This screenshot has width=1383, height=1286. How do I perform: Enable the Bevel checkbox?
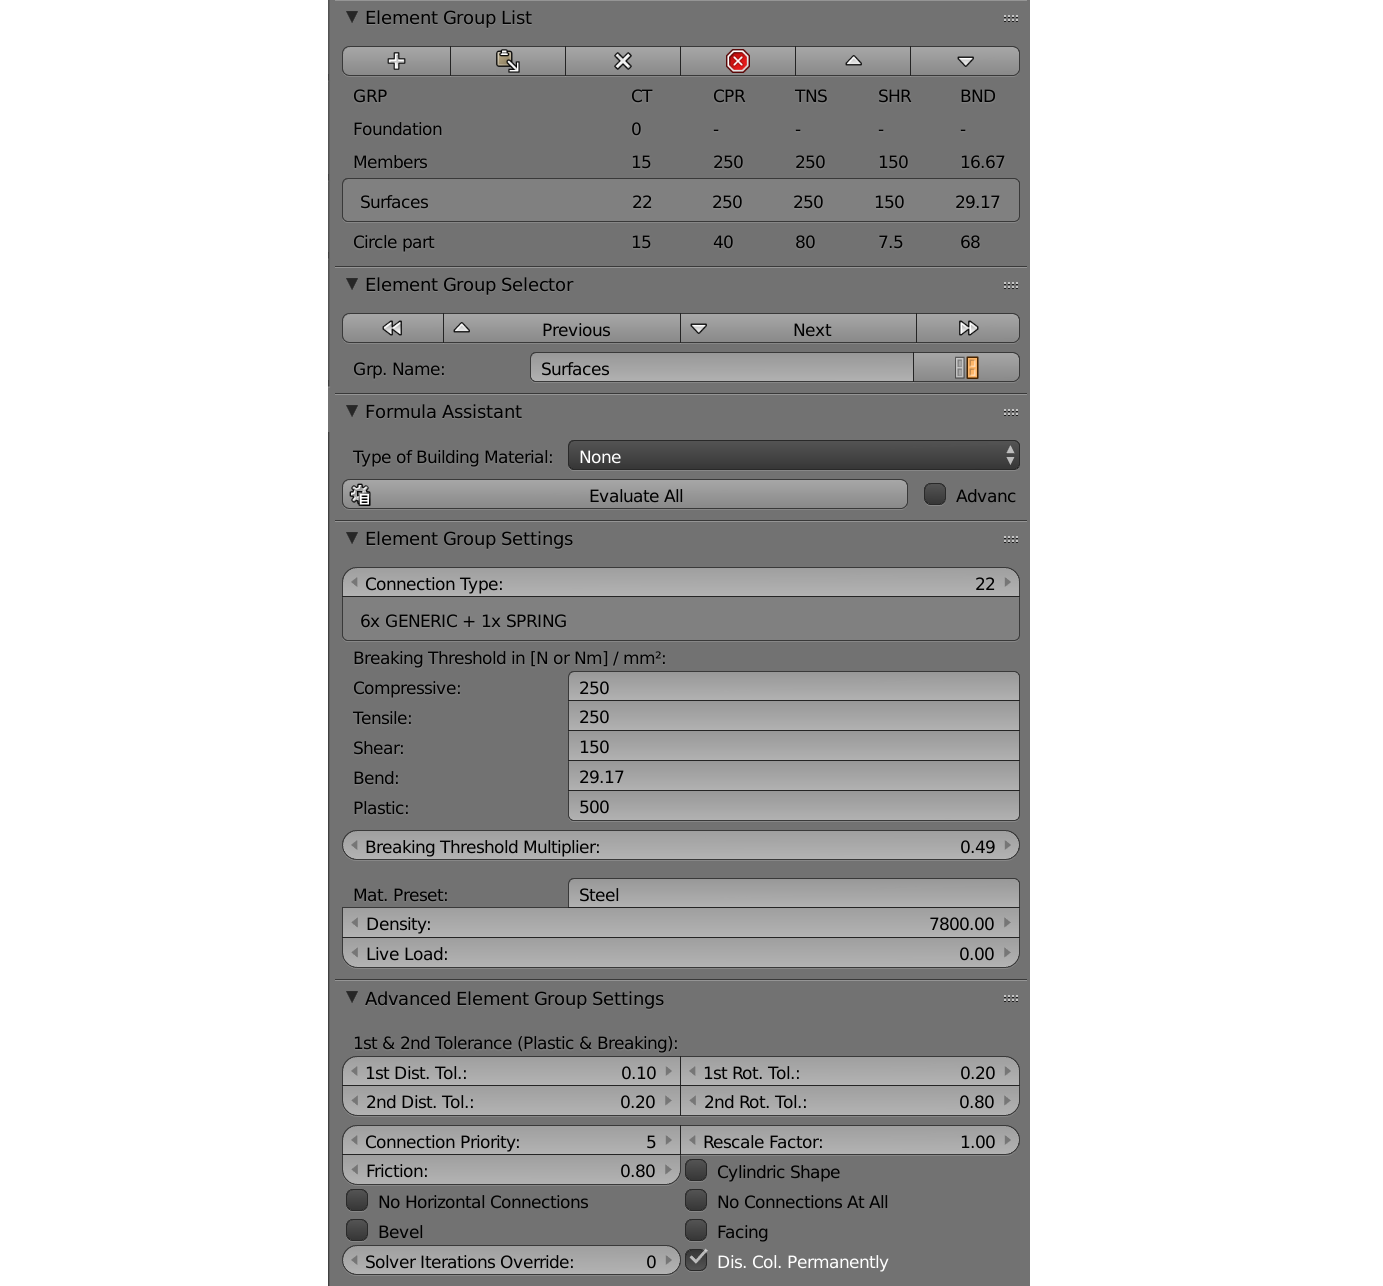357,1230
